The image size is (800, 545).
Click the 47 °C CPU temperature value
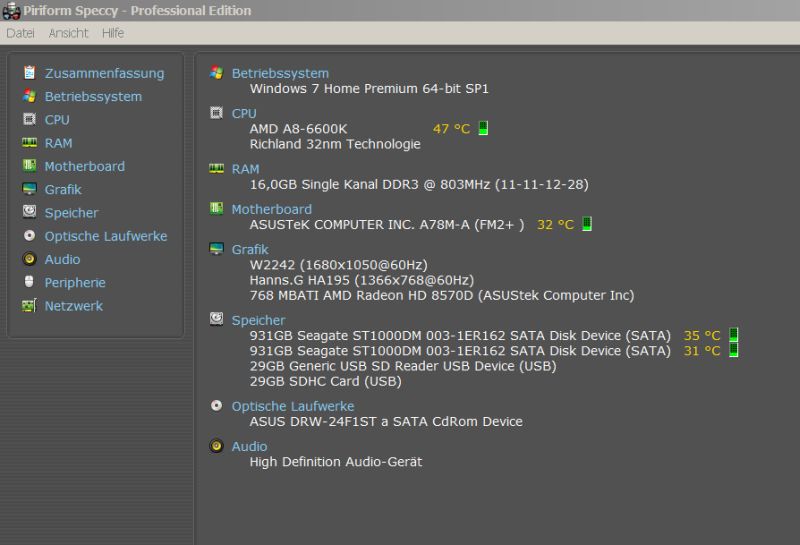[x=452, y=129]
